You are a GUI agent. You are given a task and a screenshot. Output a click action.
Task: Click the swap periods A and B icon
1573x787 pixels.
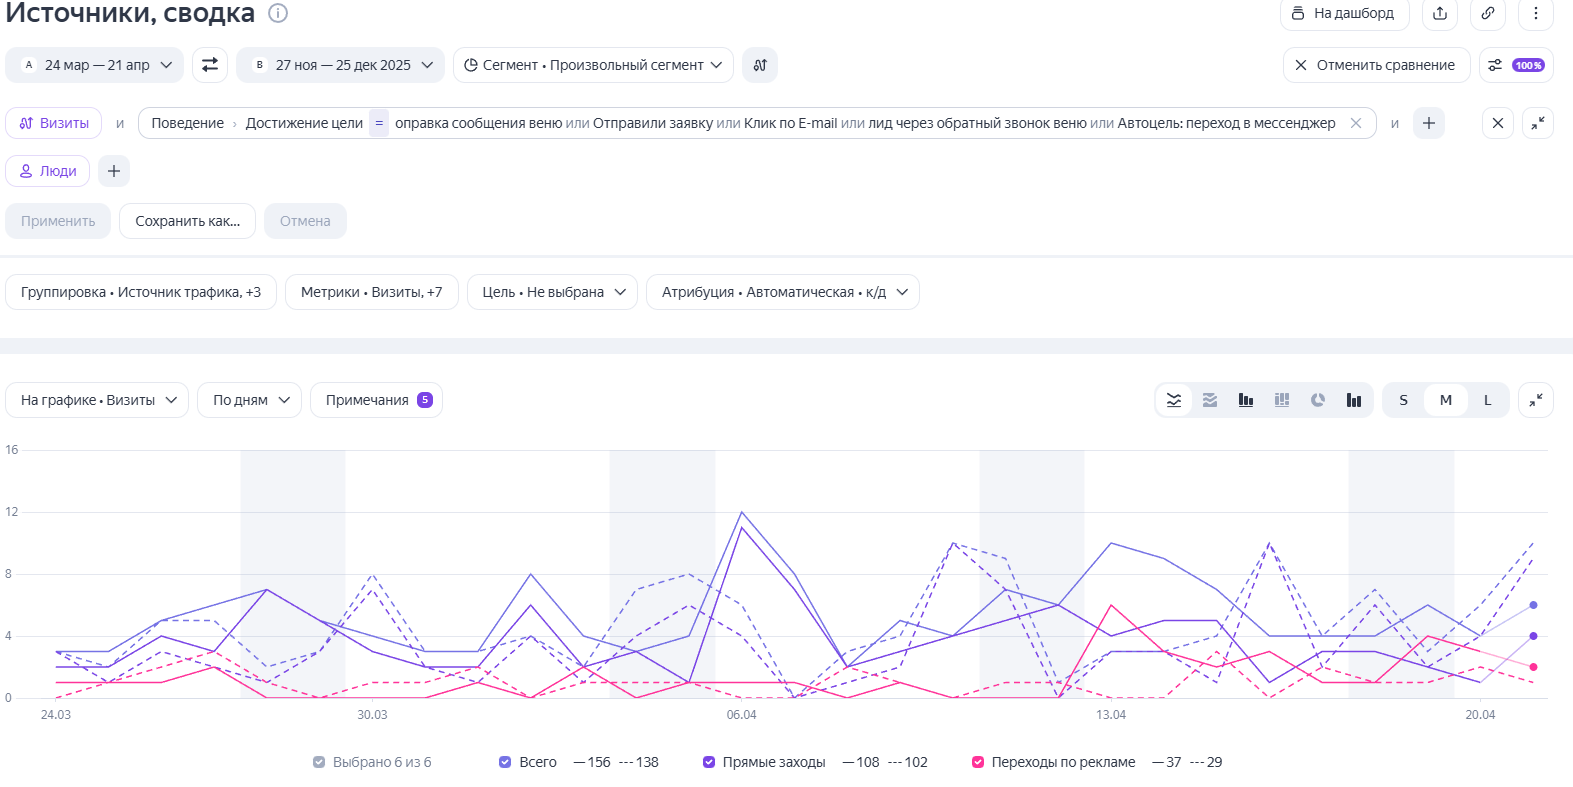click(x=210, y=65)
